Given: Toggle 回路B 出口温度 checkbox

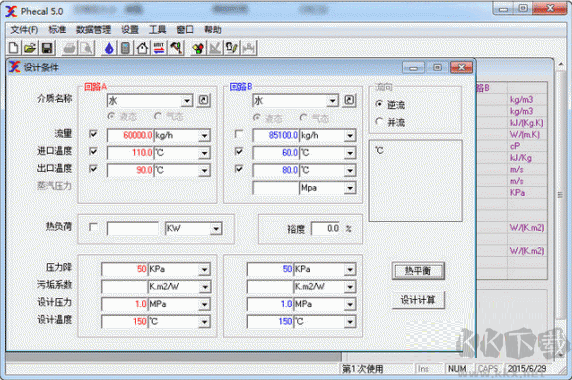Looking at the screenshot, I should (x=239, y=168).
